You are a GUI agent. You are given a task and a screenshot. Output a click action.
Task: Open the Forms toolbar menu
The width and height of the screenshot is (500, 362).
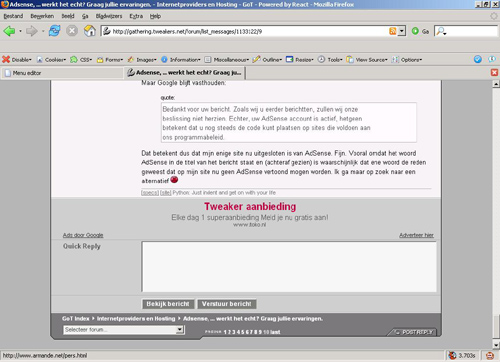tap(110, 60)
